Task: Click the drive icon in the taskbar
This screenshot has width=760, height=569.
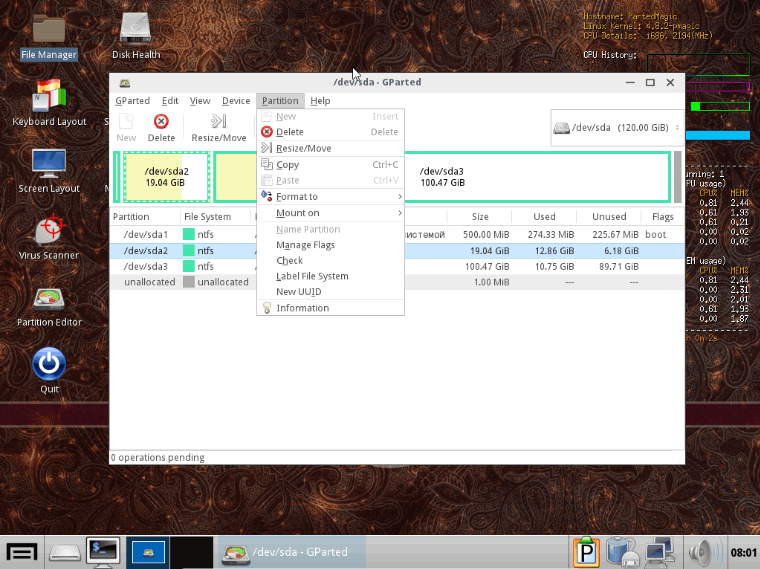Action: tap(65, 552)
